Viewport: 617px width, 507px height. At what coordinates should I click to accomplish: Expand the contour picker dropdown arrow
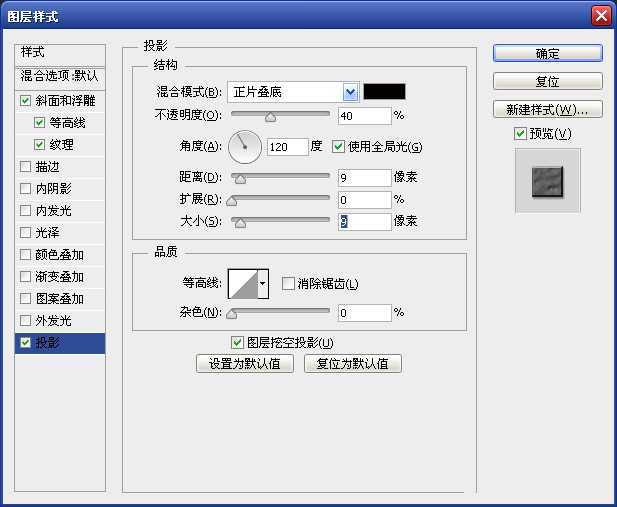[x=263, y=284]
